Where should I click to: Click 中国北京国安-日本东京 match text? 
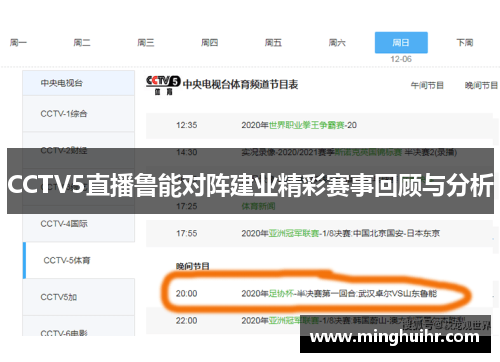click(x=396, y=233)
